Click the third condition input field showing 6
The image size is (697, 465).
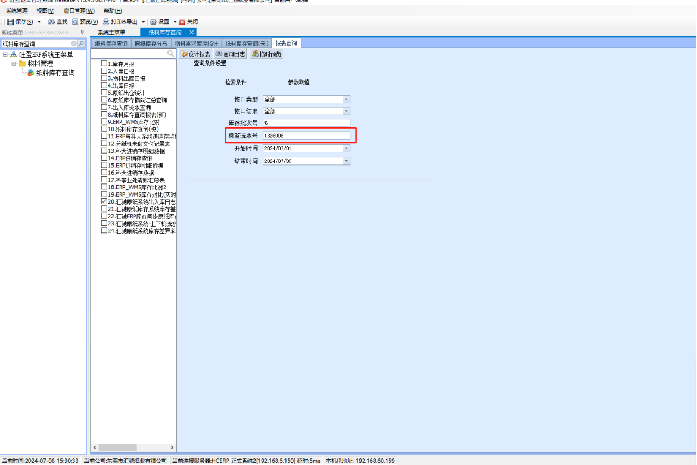tap(307, 123)
